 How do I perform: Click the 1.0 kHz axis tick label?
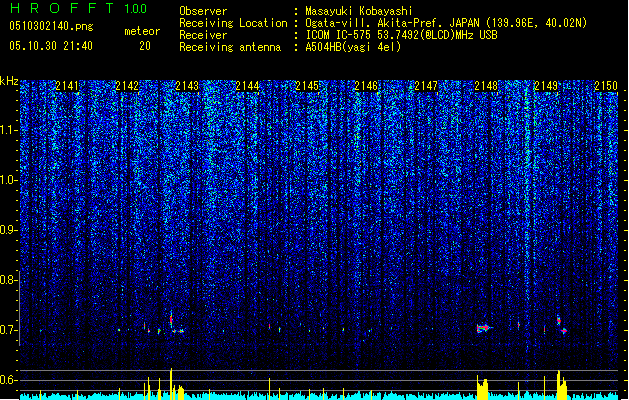pyautogui.click(x=8, y=180)
